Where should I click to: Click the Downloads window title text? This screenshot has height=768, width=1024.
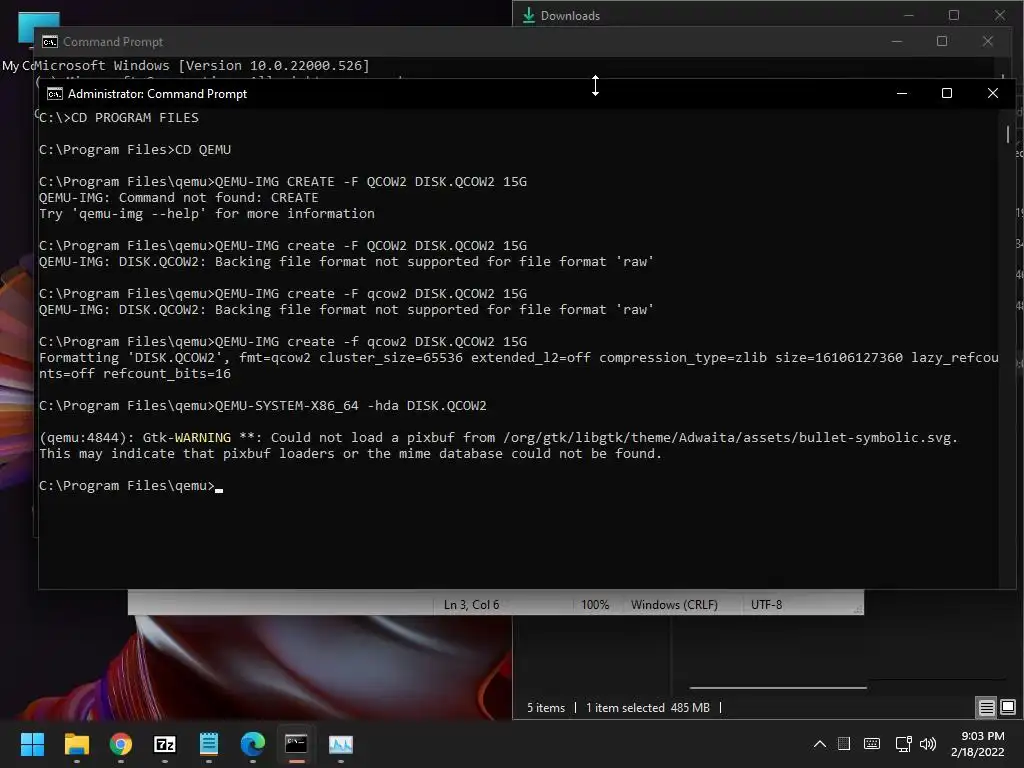pyautogui.click(x=570, y=16)
